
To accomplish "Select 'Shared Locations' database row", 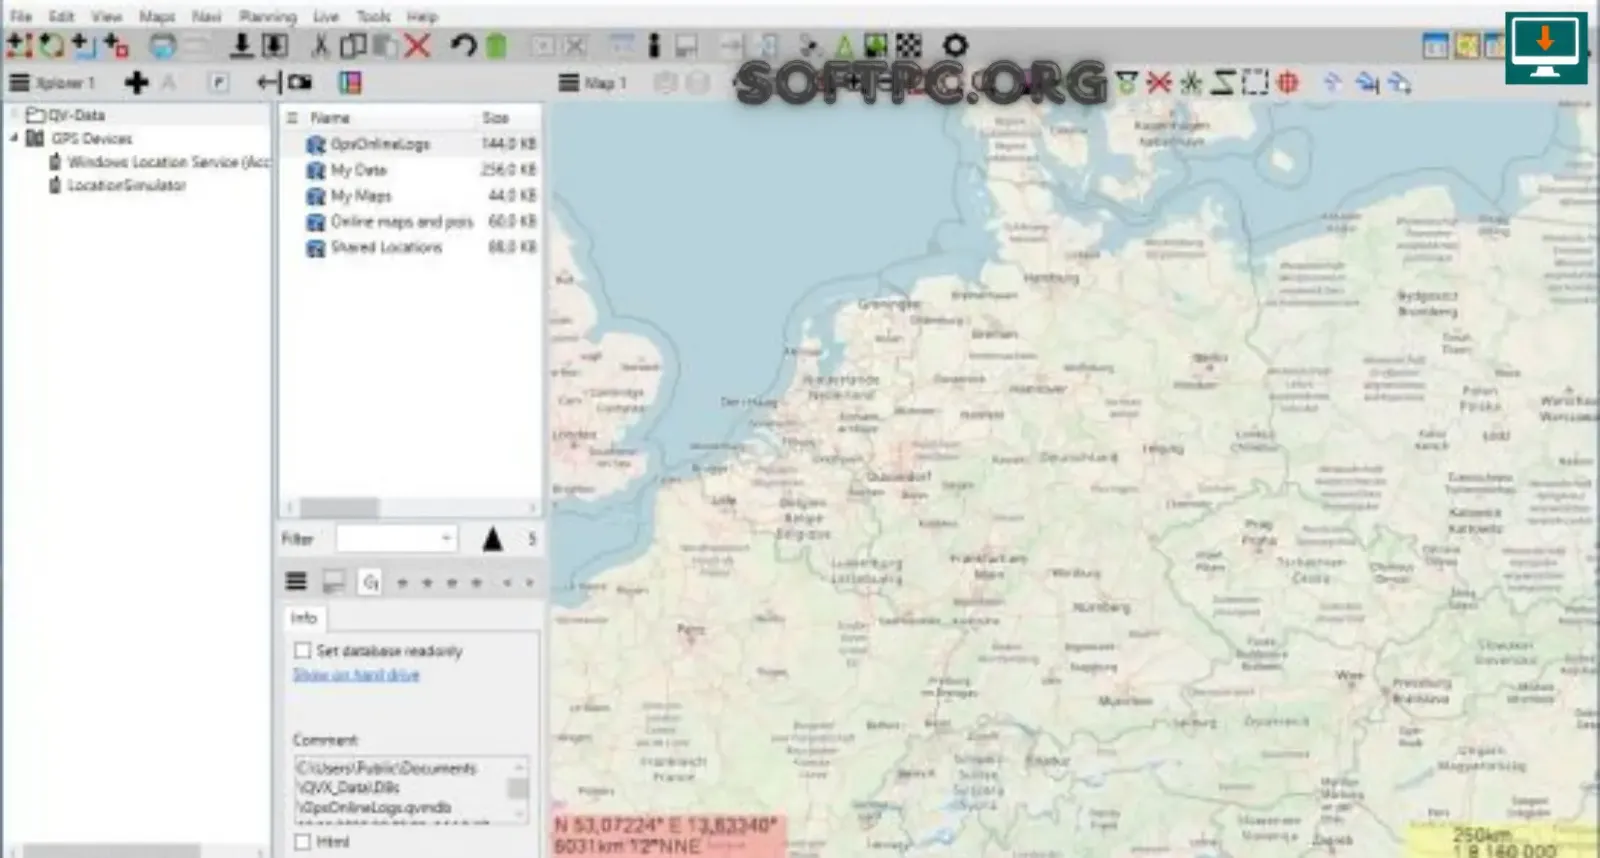I will point(411,247).
